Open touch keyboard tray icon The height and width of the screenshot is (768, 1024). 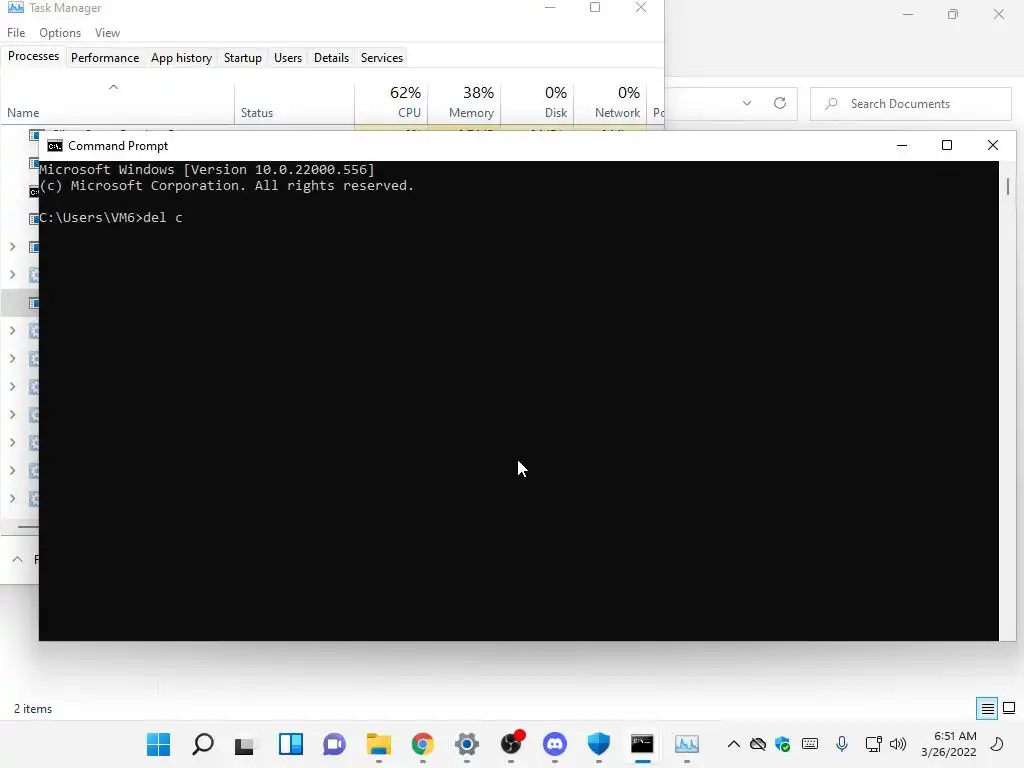tap(810, 744)
